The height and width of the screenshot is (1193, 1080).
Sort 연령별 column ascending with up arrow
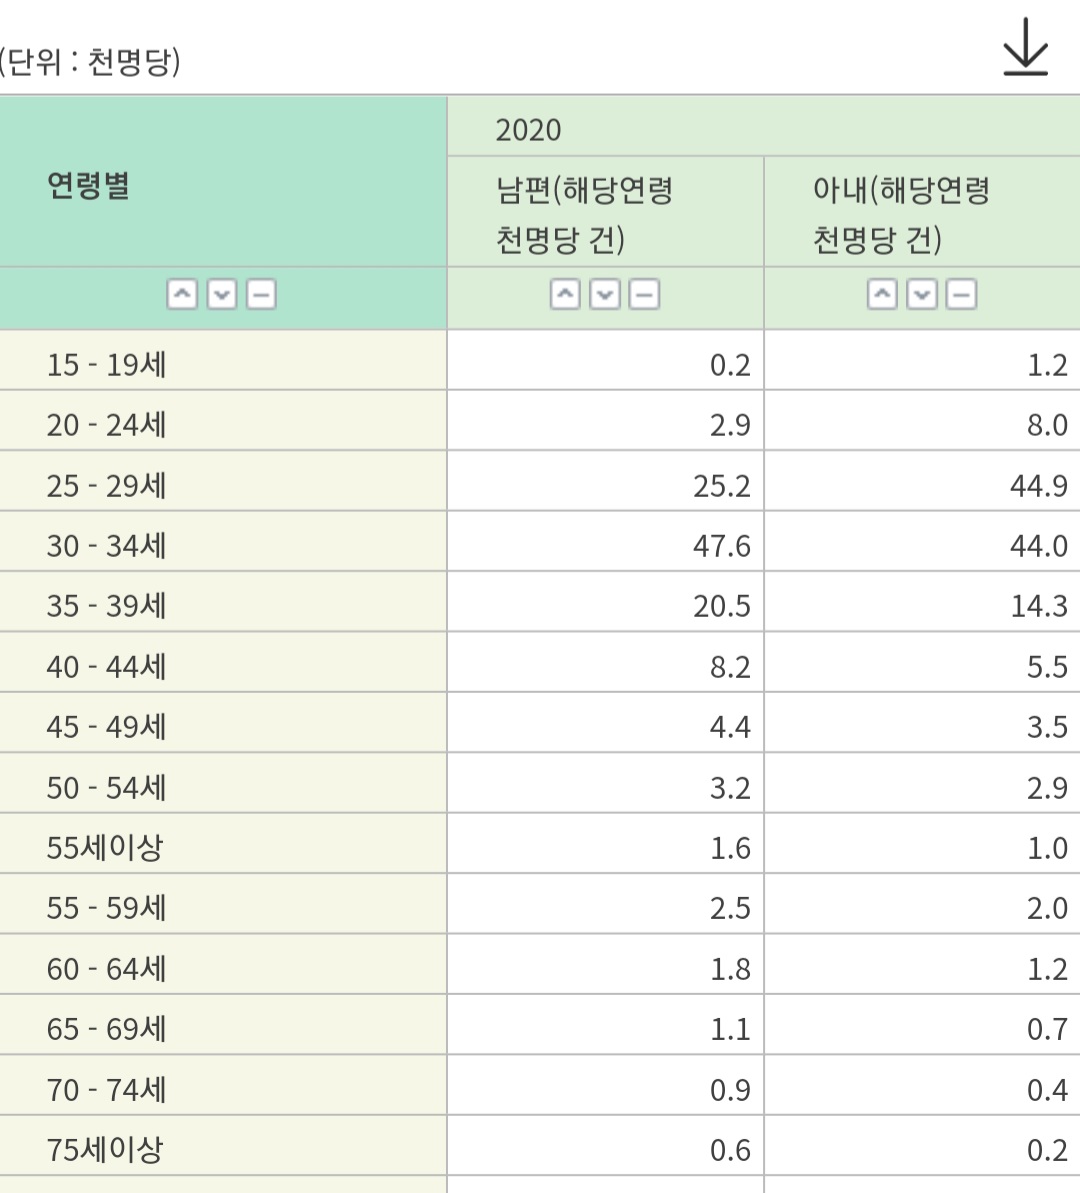(x=182, y=295)
